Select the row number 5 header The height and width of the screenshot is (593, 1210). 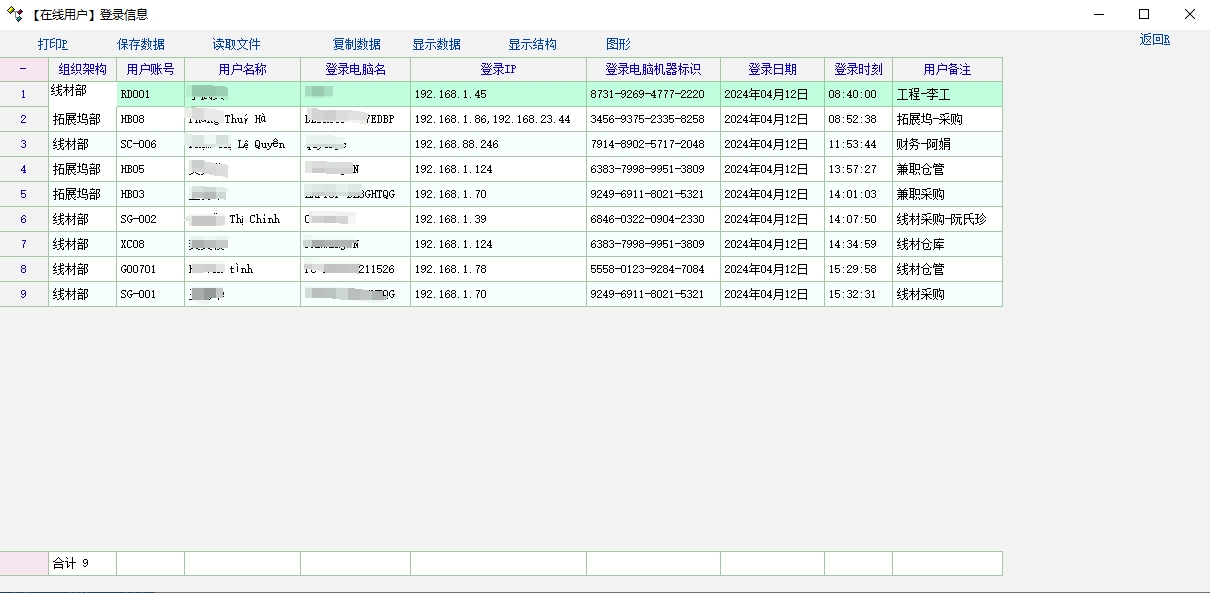(24, 194)
